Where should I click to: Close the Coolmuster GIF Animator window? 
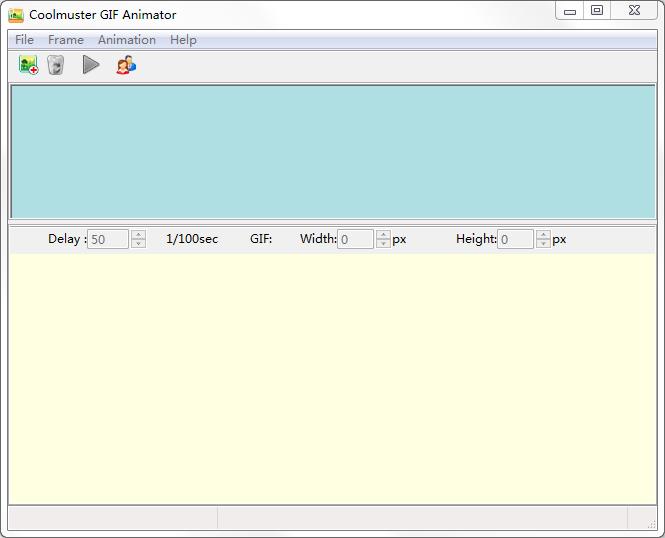tap(634, 11)
